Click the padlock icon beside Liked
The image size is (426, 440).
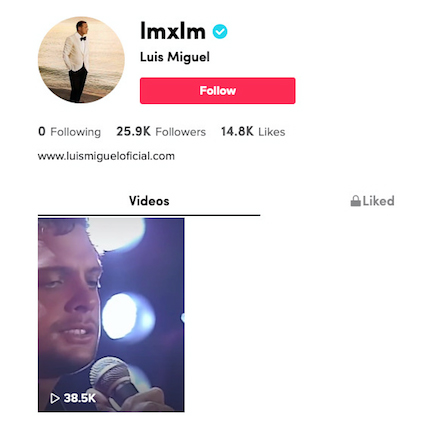coord(355,201)
